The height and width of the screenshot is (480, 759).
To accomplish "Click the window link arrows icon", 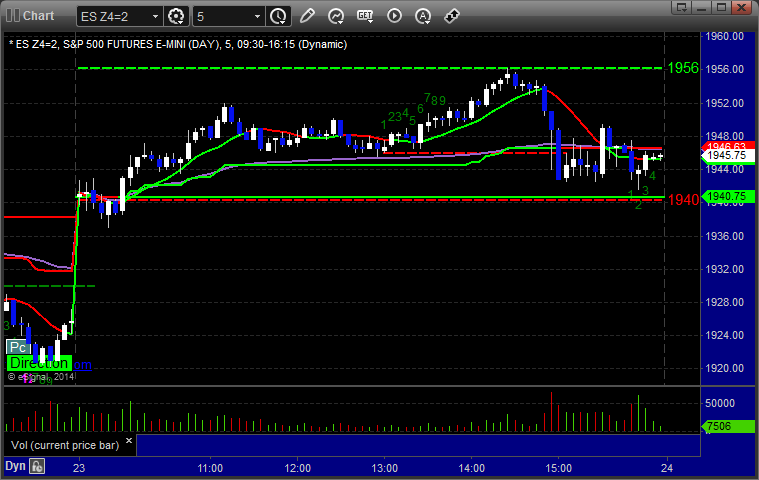I will pyautogui.click(x=452, y=16).
